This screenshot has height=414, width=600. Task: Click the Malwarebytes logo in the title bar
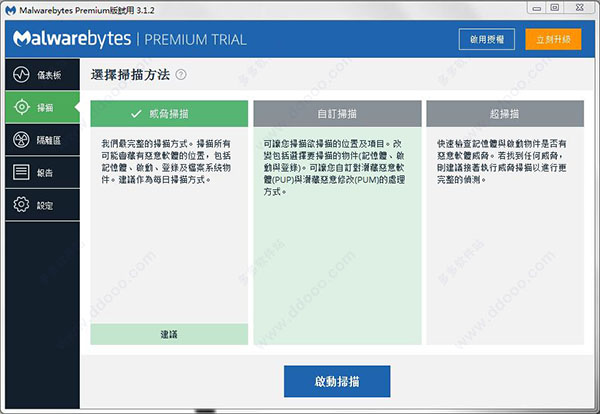tap(11, 10)
